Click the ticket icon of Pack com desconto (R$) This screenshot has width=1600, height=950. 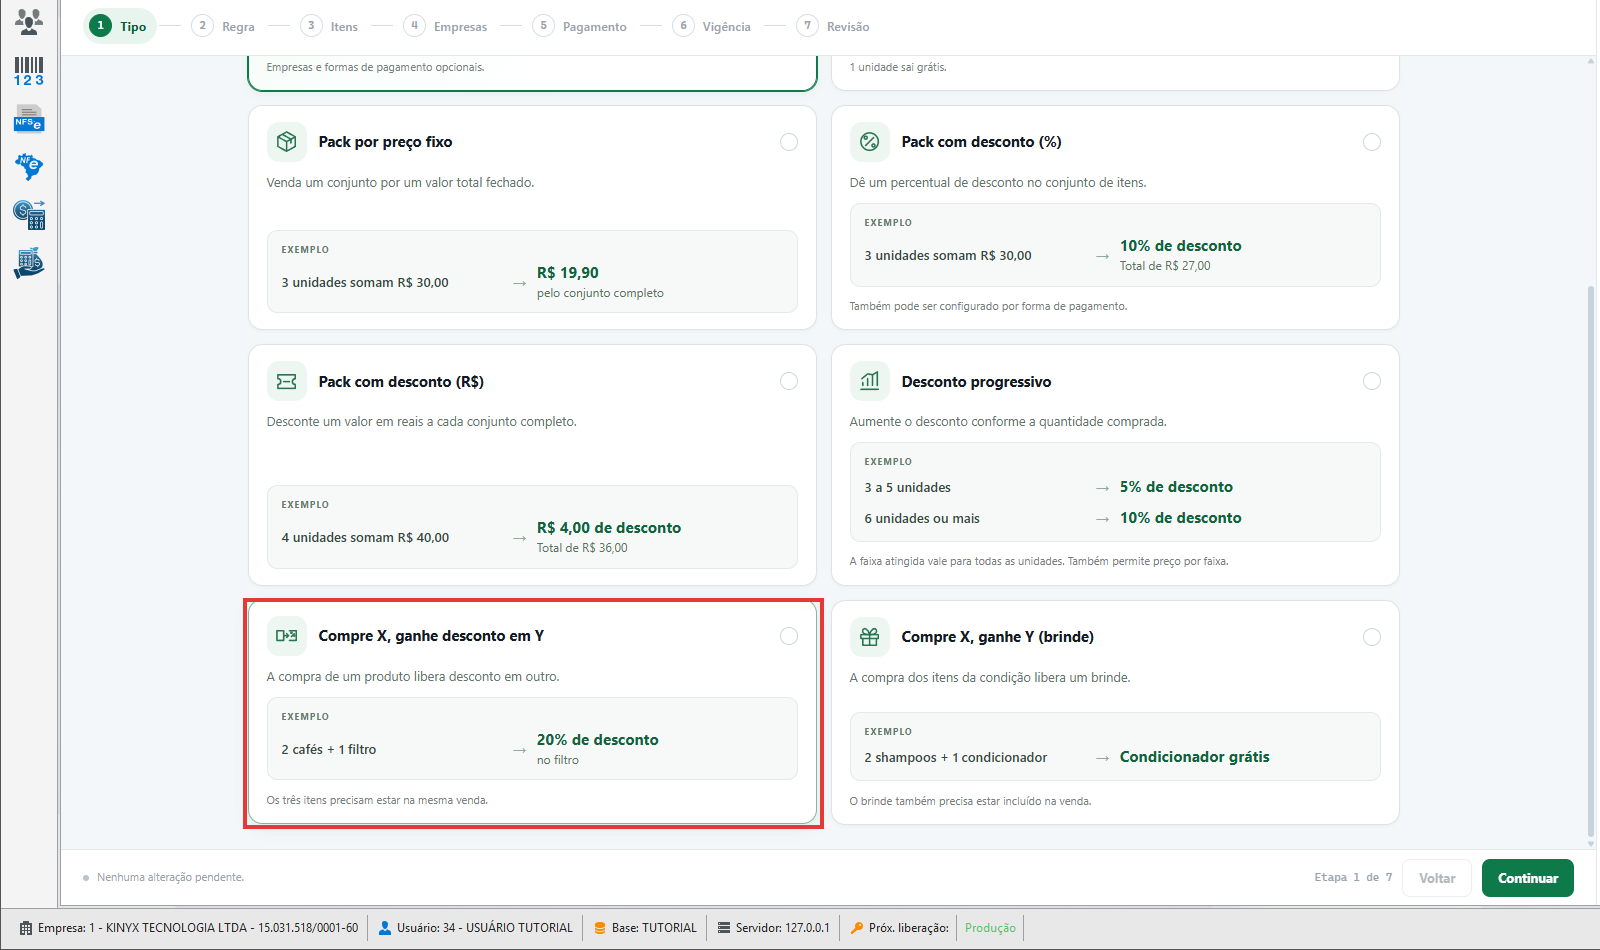coord(287,382)
